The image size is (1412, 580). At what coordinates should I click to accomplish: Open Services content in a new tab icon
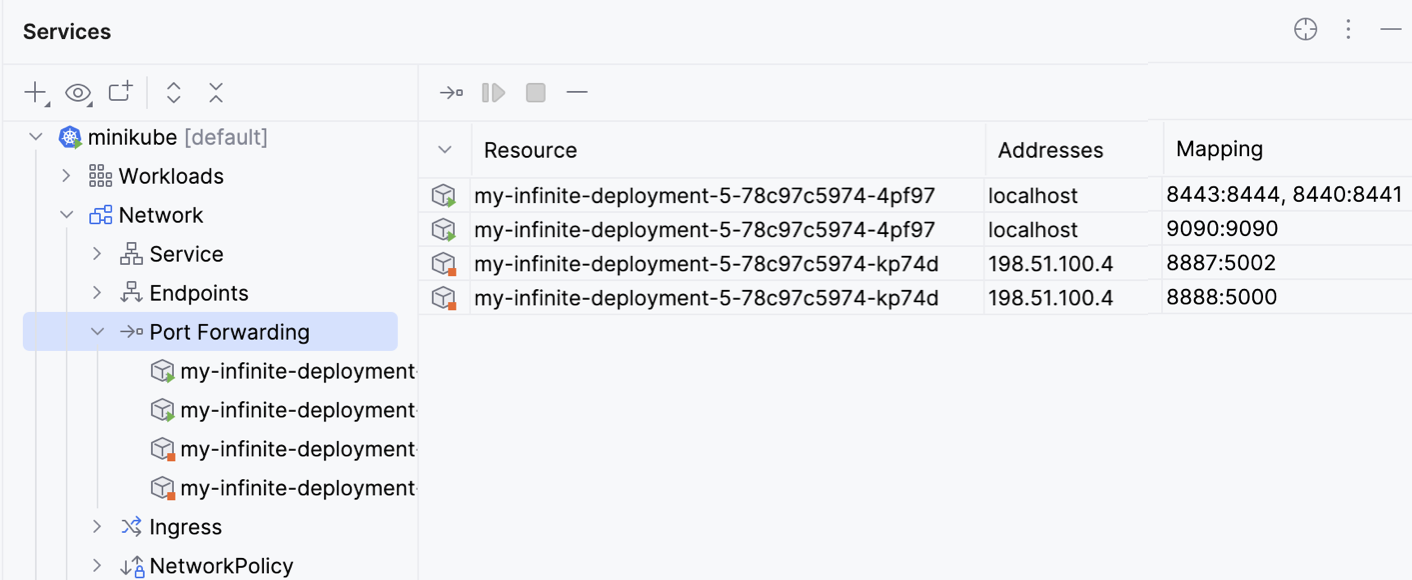coord(119,91)
